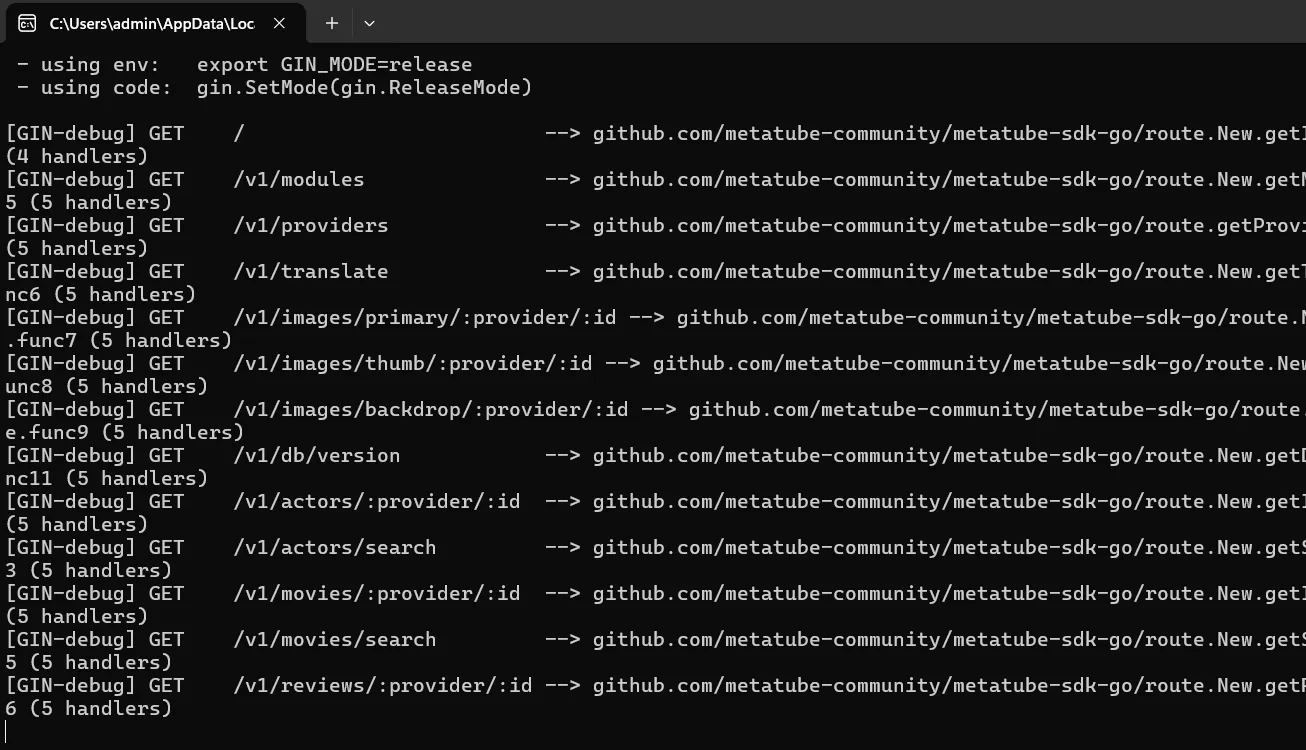The image size is (1306, 750).
Task: Click the /v1/db/version route path
Action: tap(317, 456)
